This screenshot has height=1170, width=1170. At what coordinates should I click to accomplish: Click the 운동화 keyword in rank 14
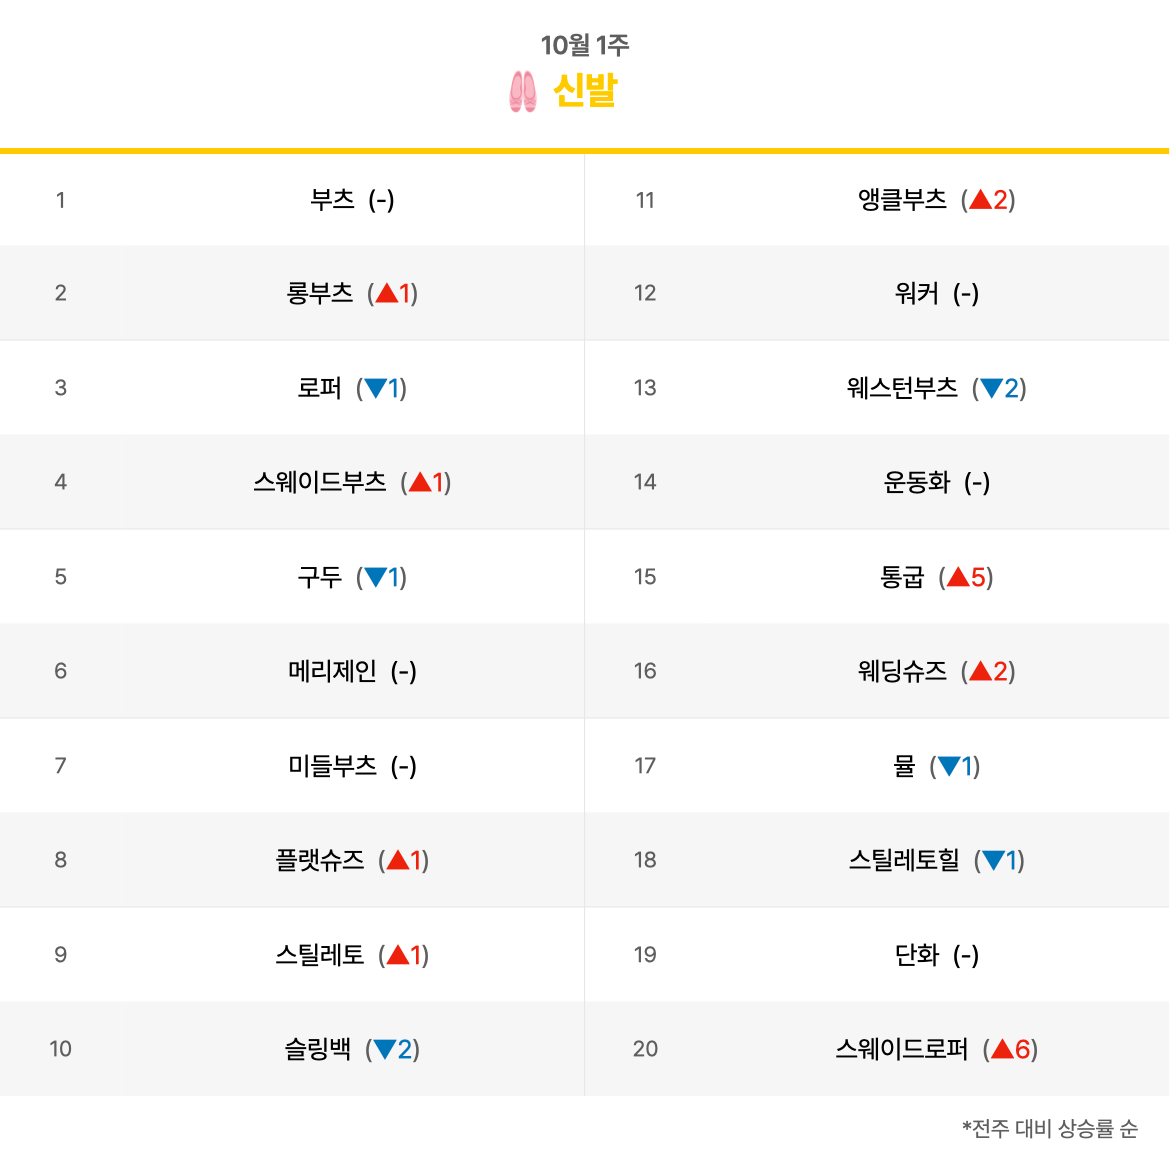pos(916,483)
